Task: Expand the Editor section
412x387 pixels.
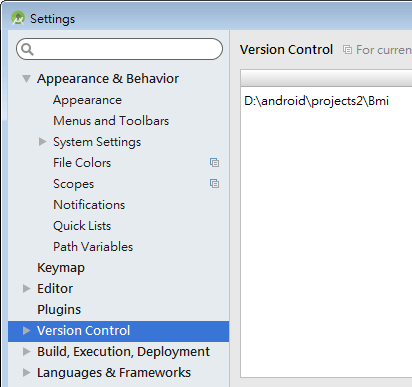Action: pos(27,288)
